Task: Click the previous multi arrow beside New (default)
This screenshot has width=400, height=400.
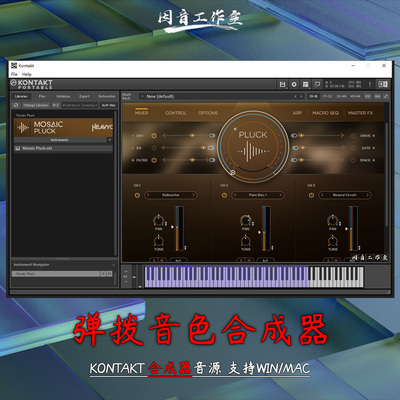Action: tap(295, 96)
